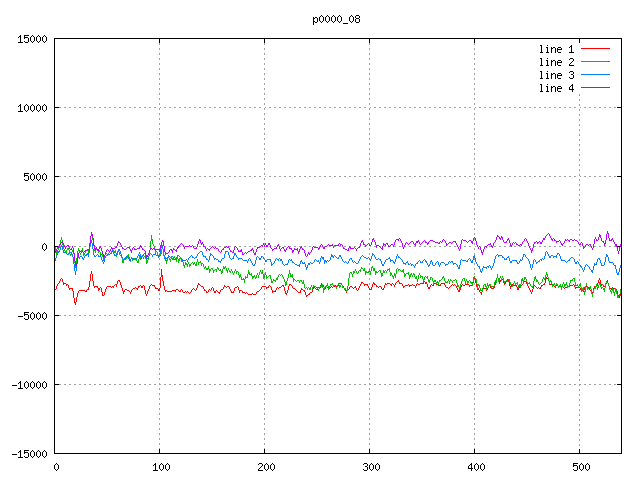Click the 400 x-axis tick label
The image size is (640, 480).
click(x=475, y=467)
